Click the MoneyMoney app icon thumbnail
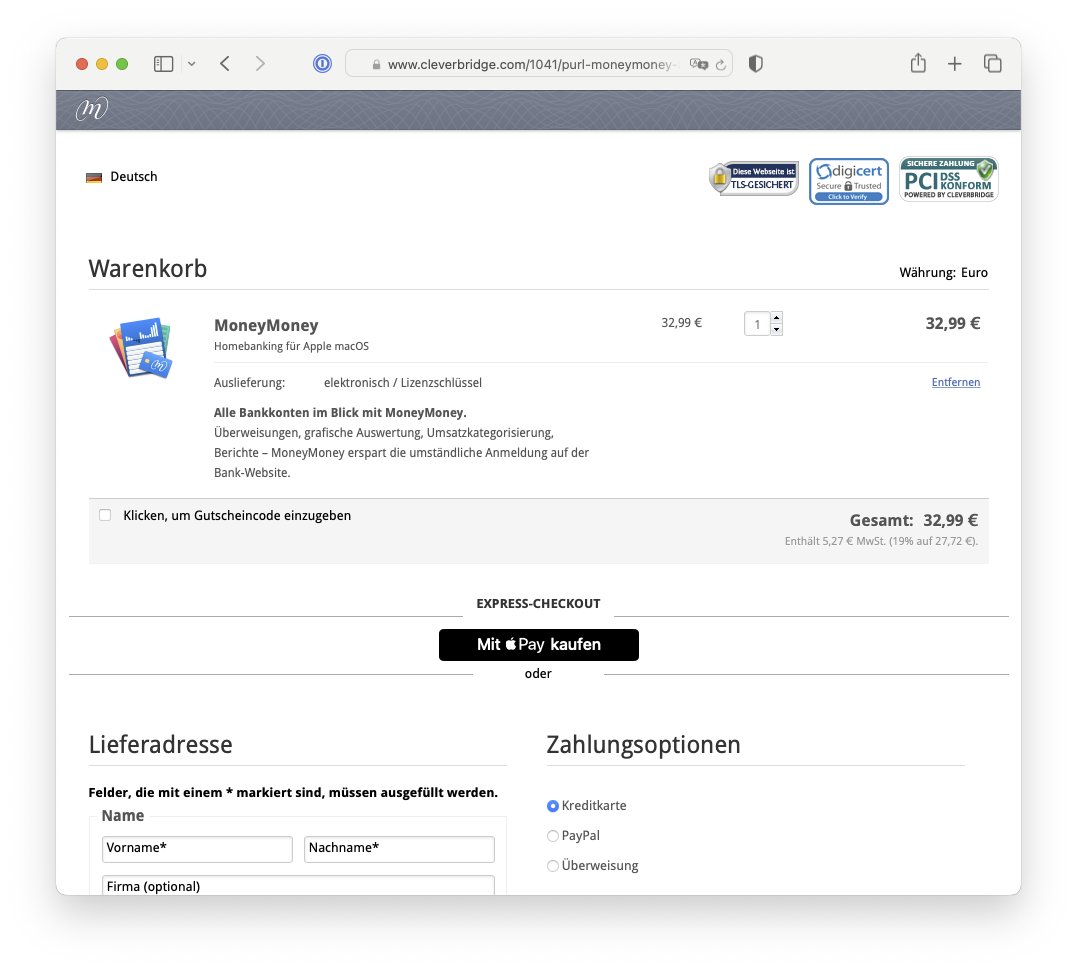1077x969 pixels. 141,347
